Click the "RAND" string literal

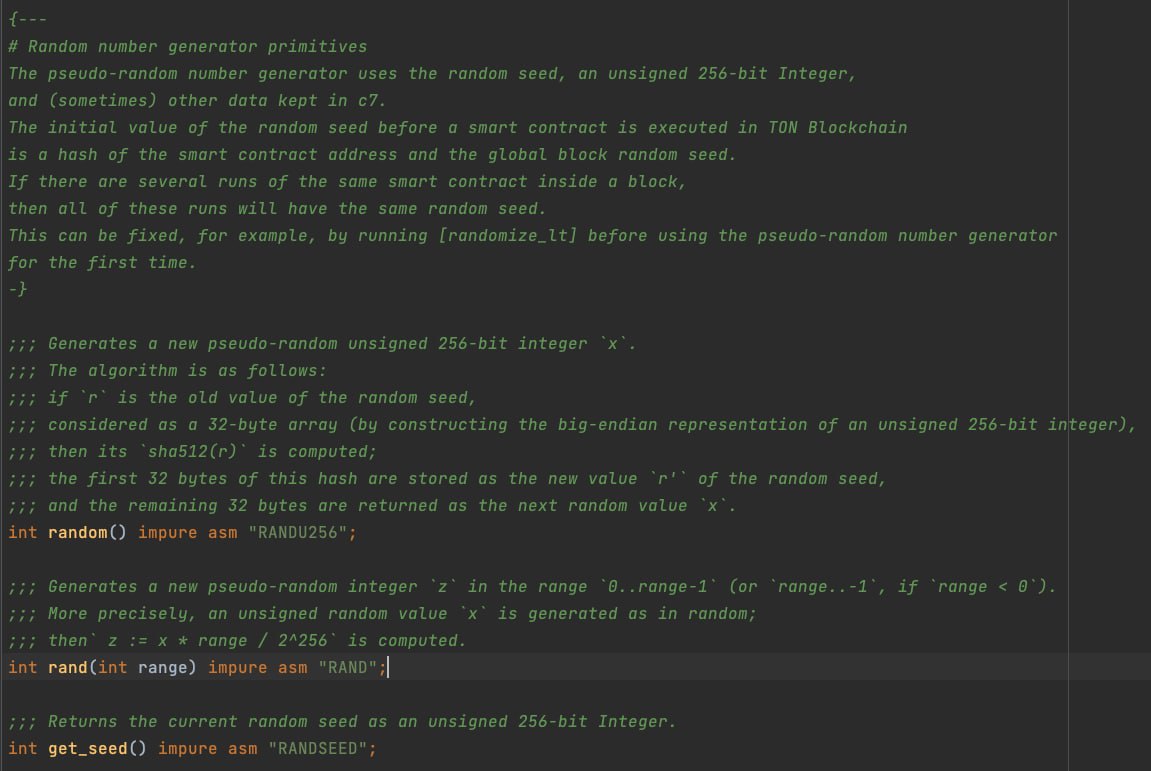pos(348,667)
